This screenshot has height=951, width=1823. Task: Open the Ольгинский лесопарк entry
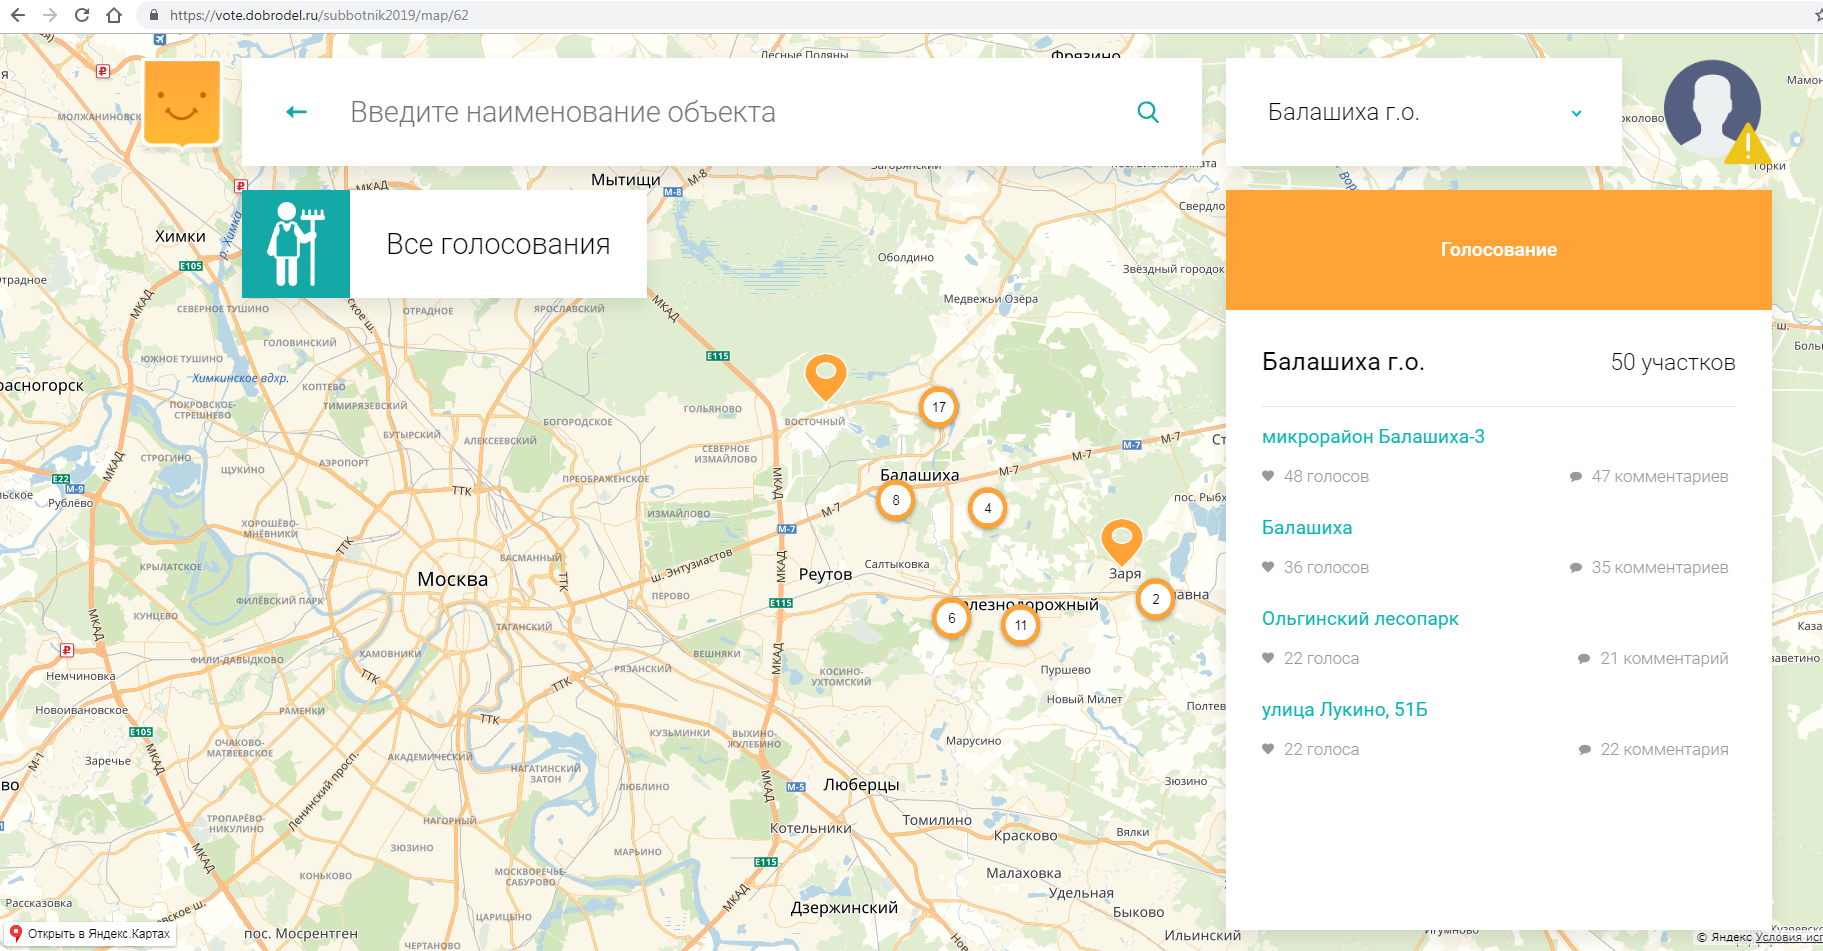(x=1359, y=619)
